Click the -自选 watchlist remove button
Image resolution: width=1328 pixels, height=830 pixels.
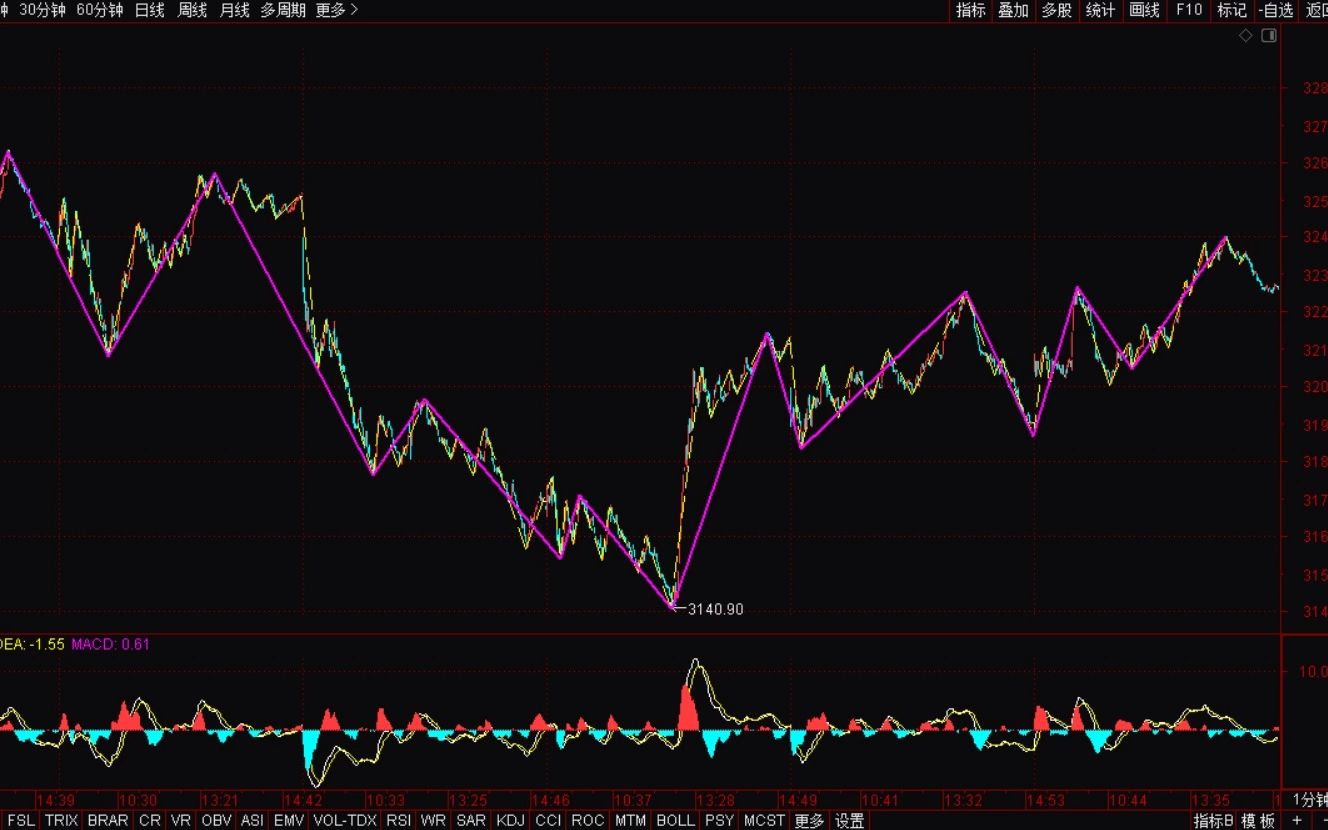click(x=1276, y=10)
